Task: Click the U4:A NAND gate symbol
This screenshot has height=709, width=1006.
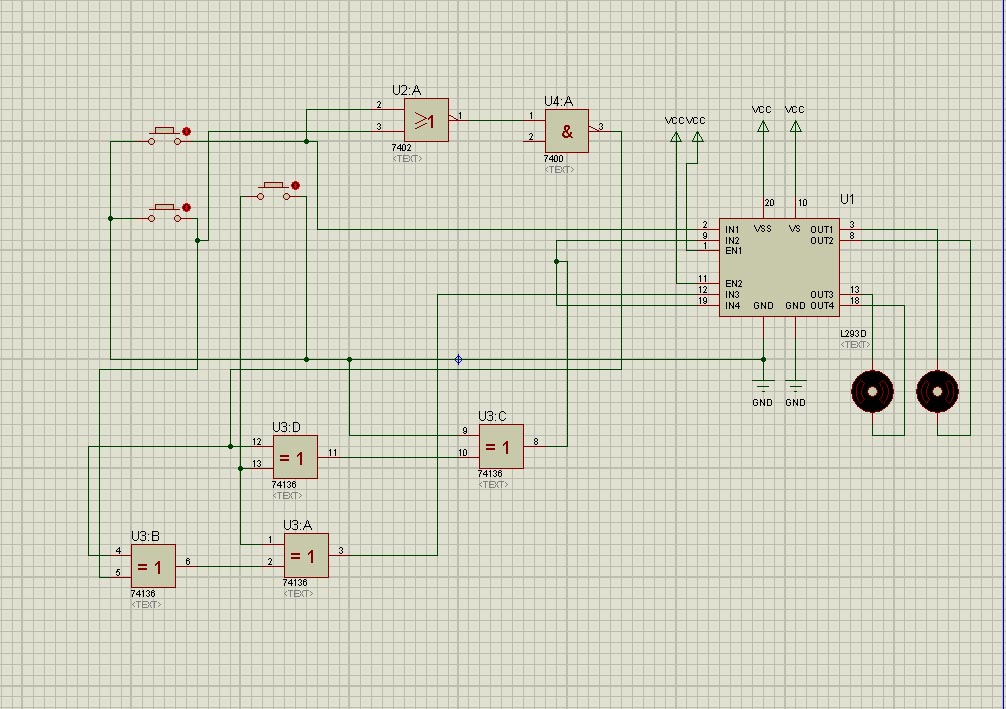Action: tap(566, 130)
